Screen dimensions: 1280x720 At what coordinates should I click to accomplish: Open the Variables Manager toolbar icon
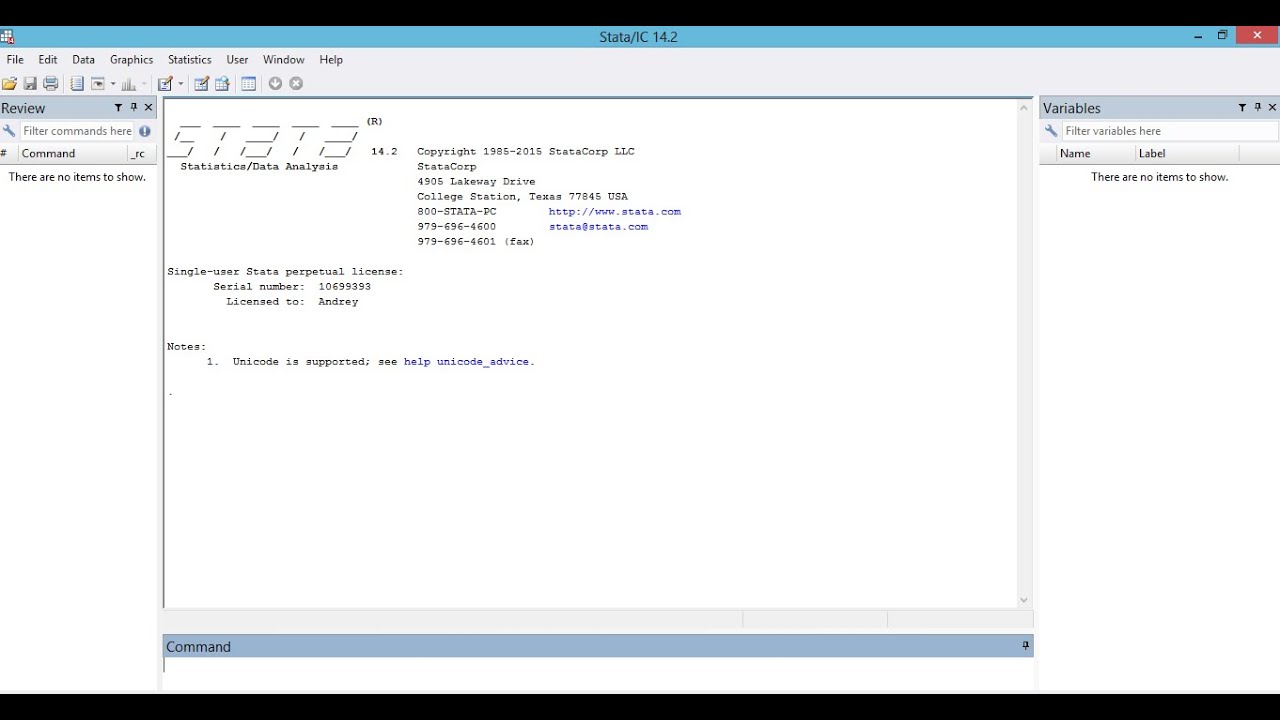coord(249,84)
